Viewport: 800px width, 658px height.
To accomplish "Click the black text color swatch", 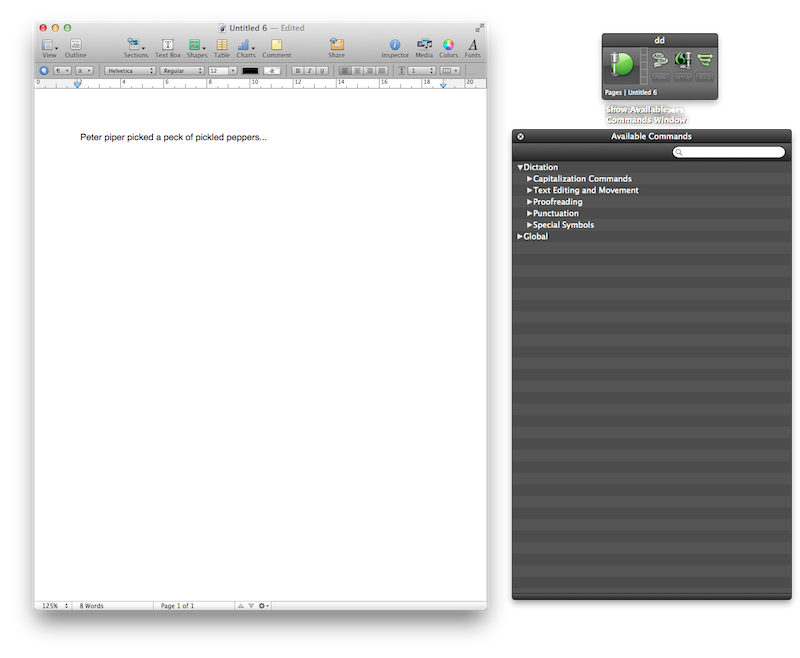I will (250, 70).
